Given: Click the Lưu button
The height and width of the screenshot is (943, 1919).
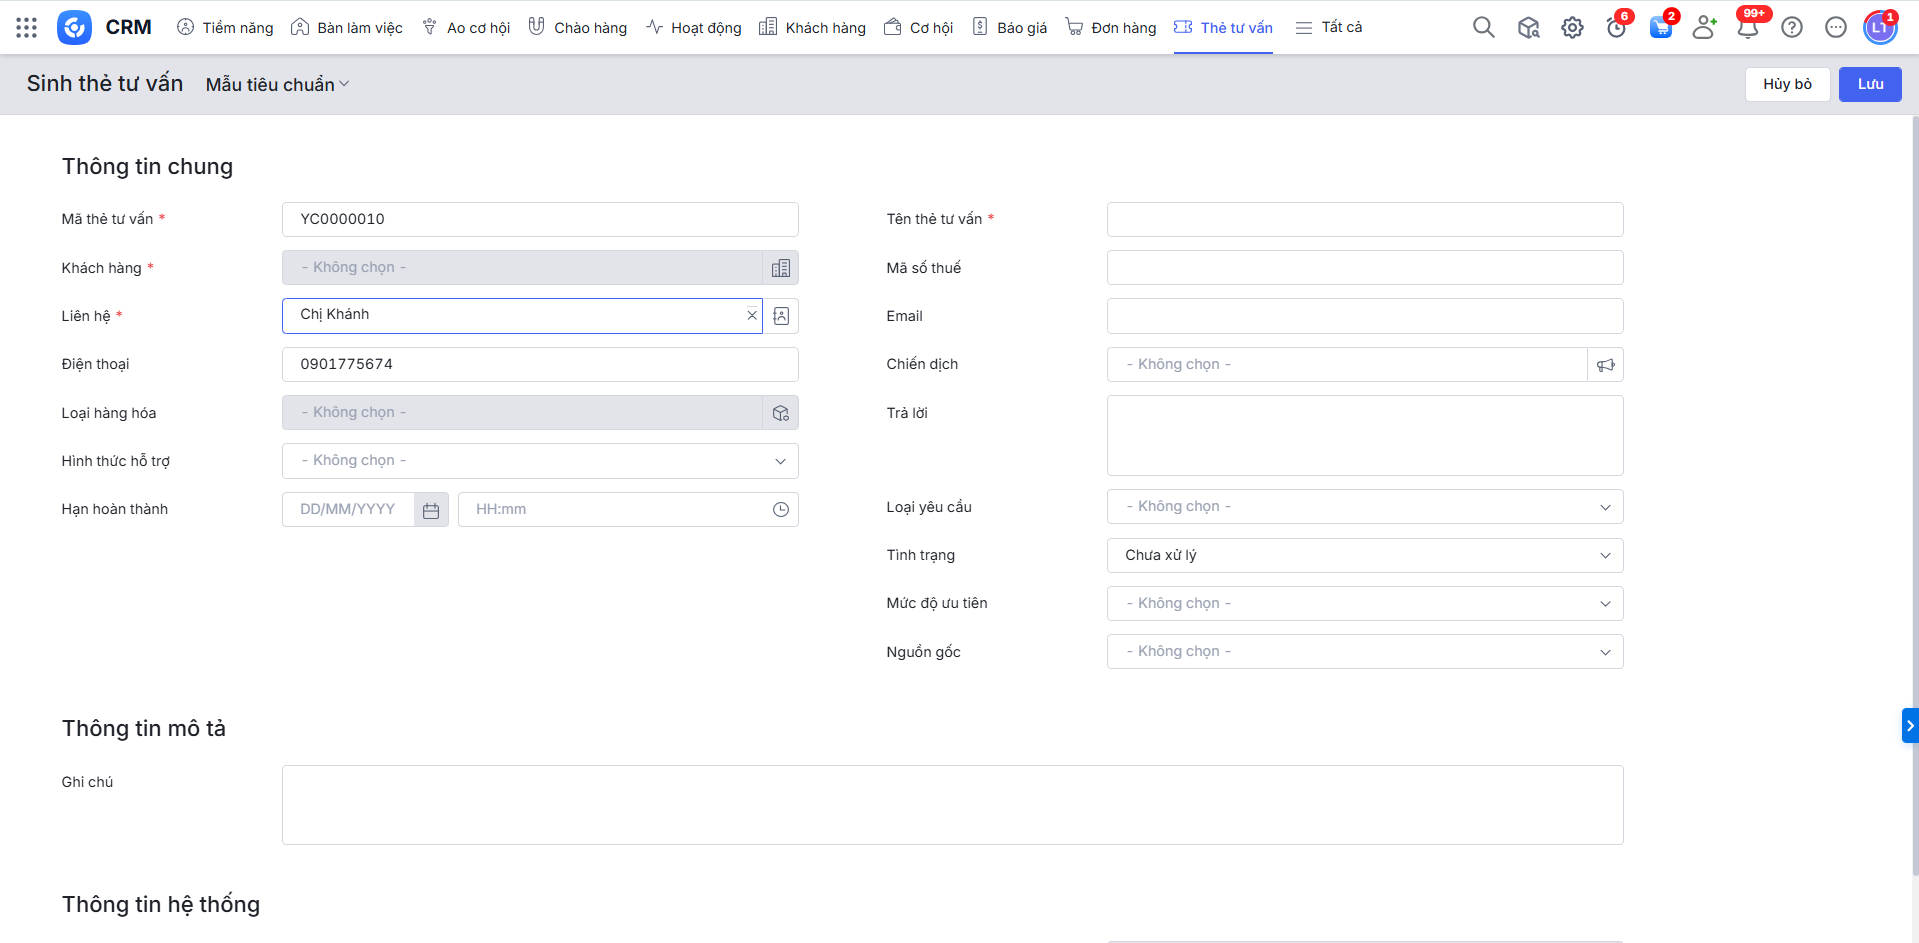Looking at the screenshot, I should [x=1869, y=84].
